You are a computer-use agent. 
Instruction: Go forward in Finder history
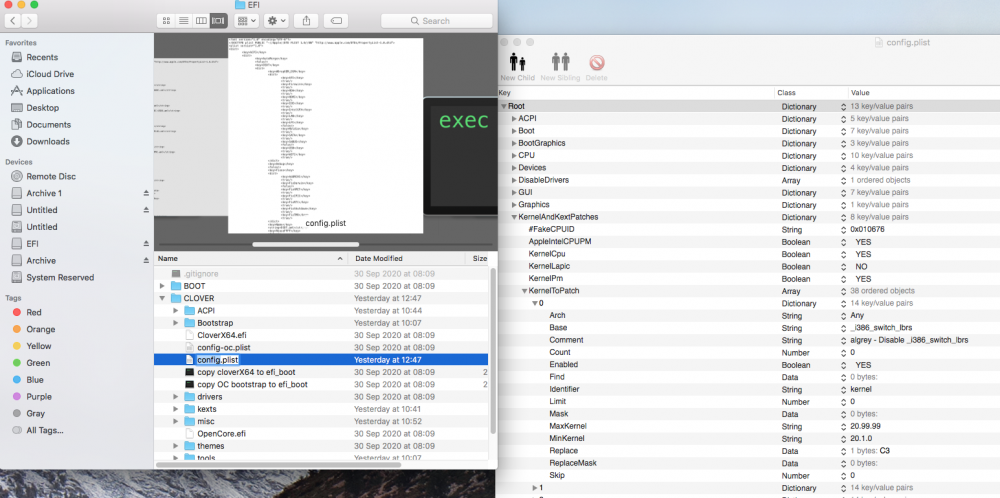29,21
